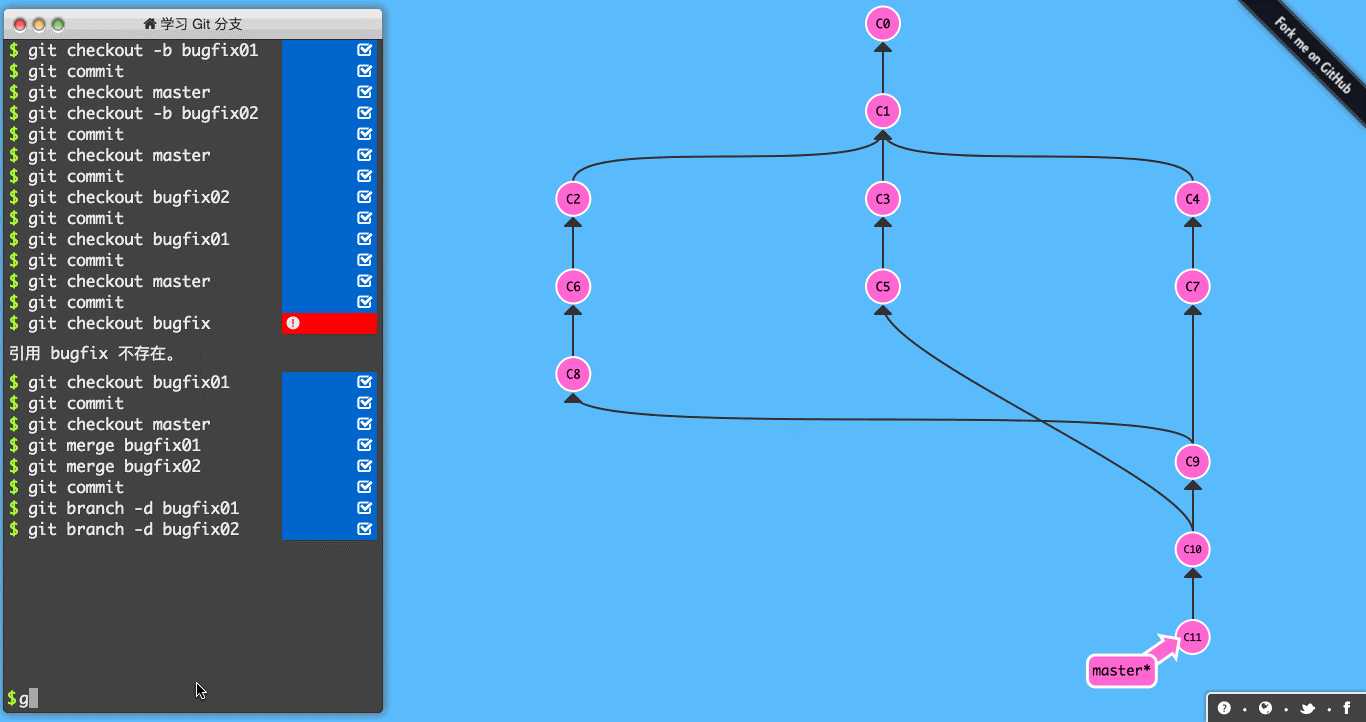Select commit node C2
Viewport: 1366px width, 722px height.
(573, 199)
